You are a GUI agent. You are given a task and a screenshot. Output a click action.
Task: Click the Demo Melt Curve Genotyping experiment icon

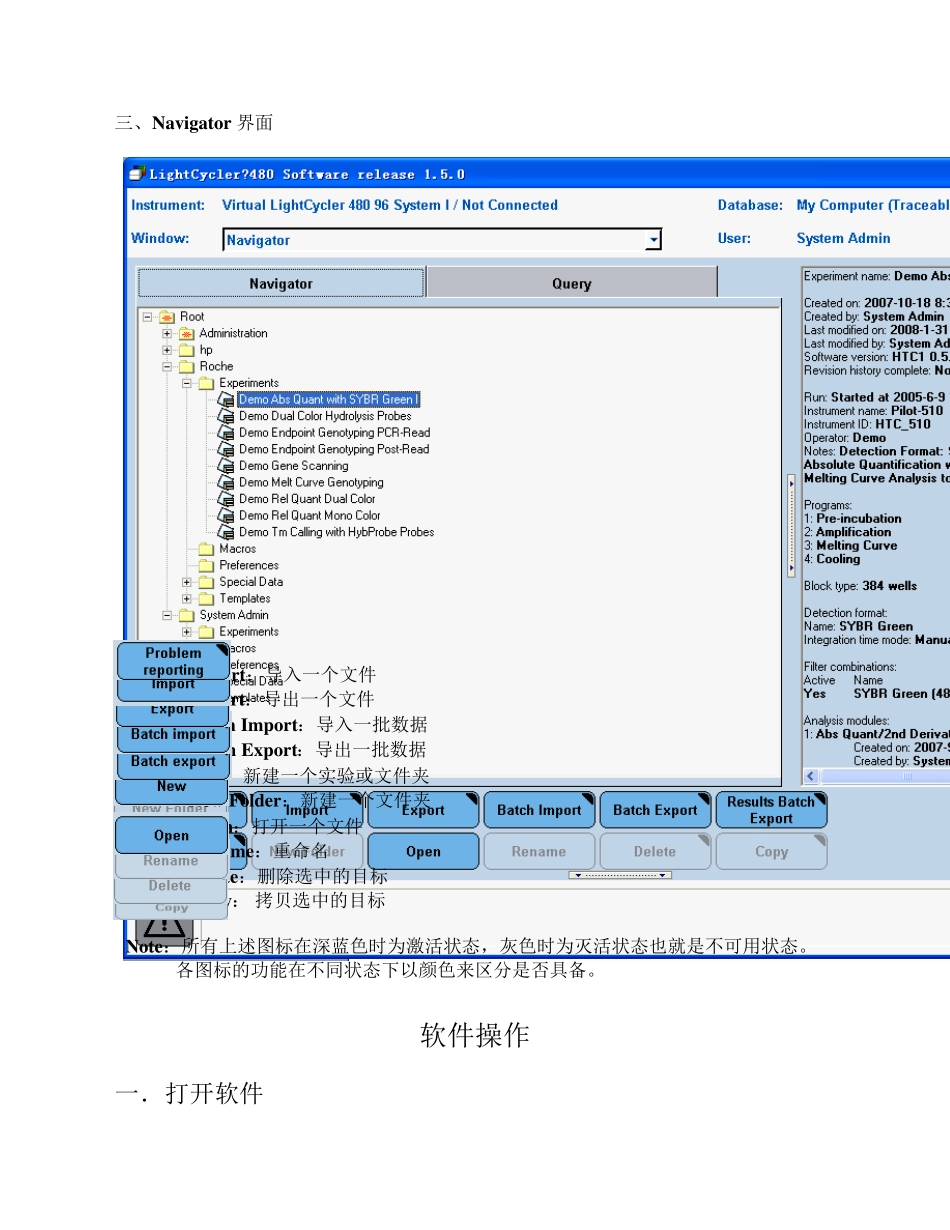click(226, 482)
